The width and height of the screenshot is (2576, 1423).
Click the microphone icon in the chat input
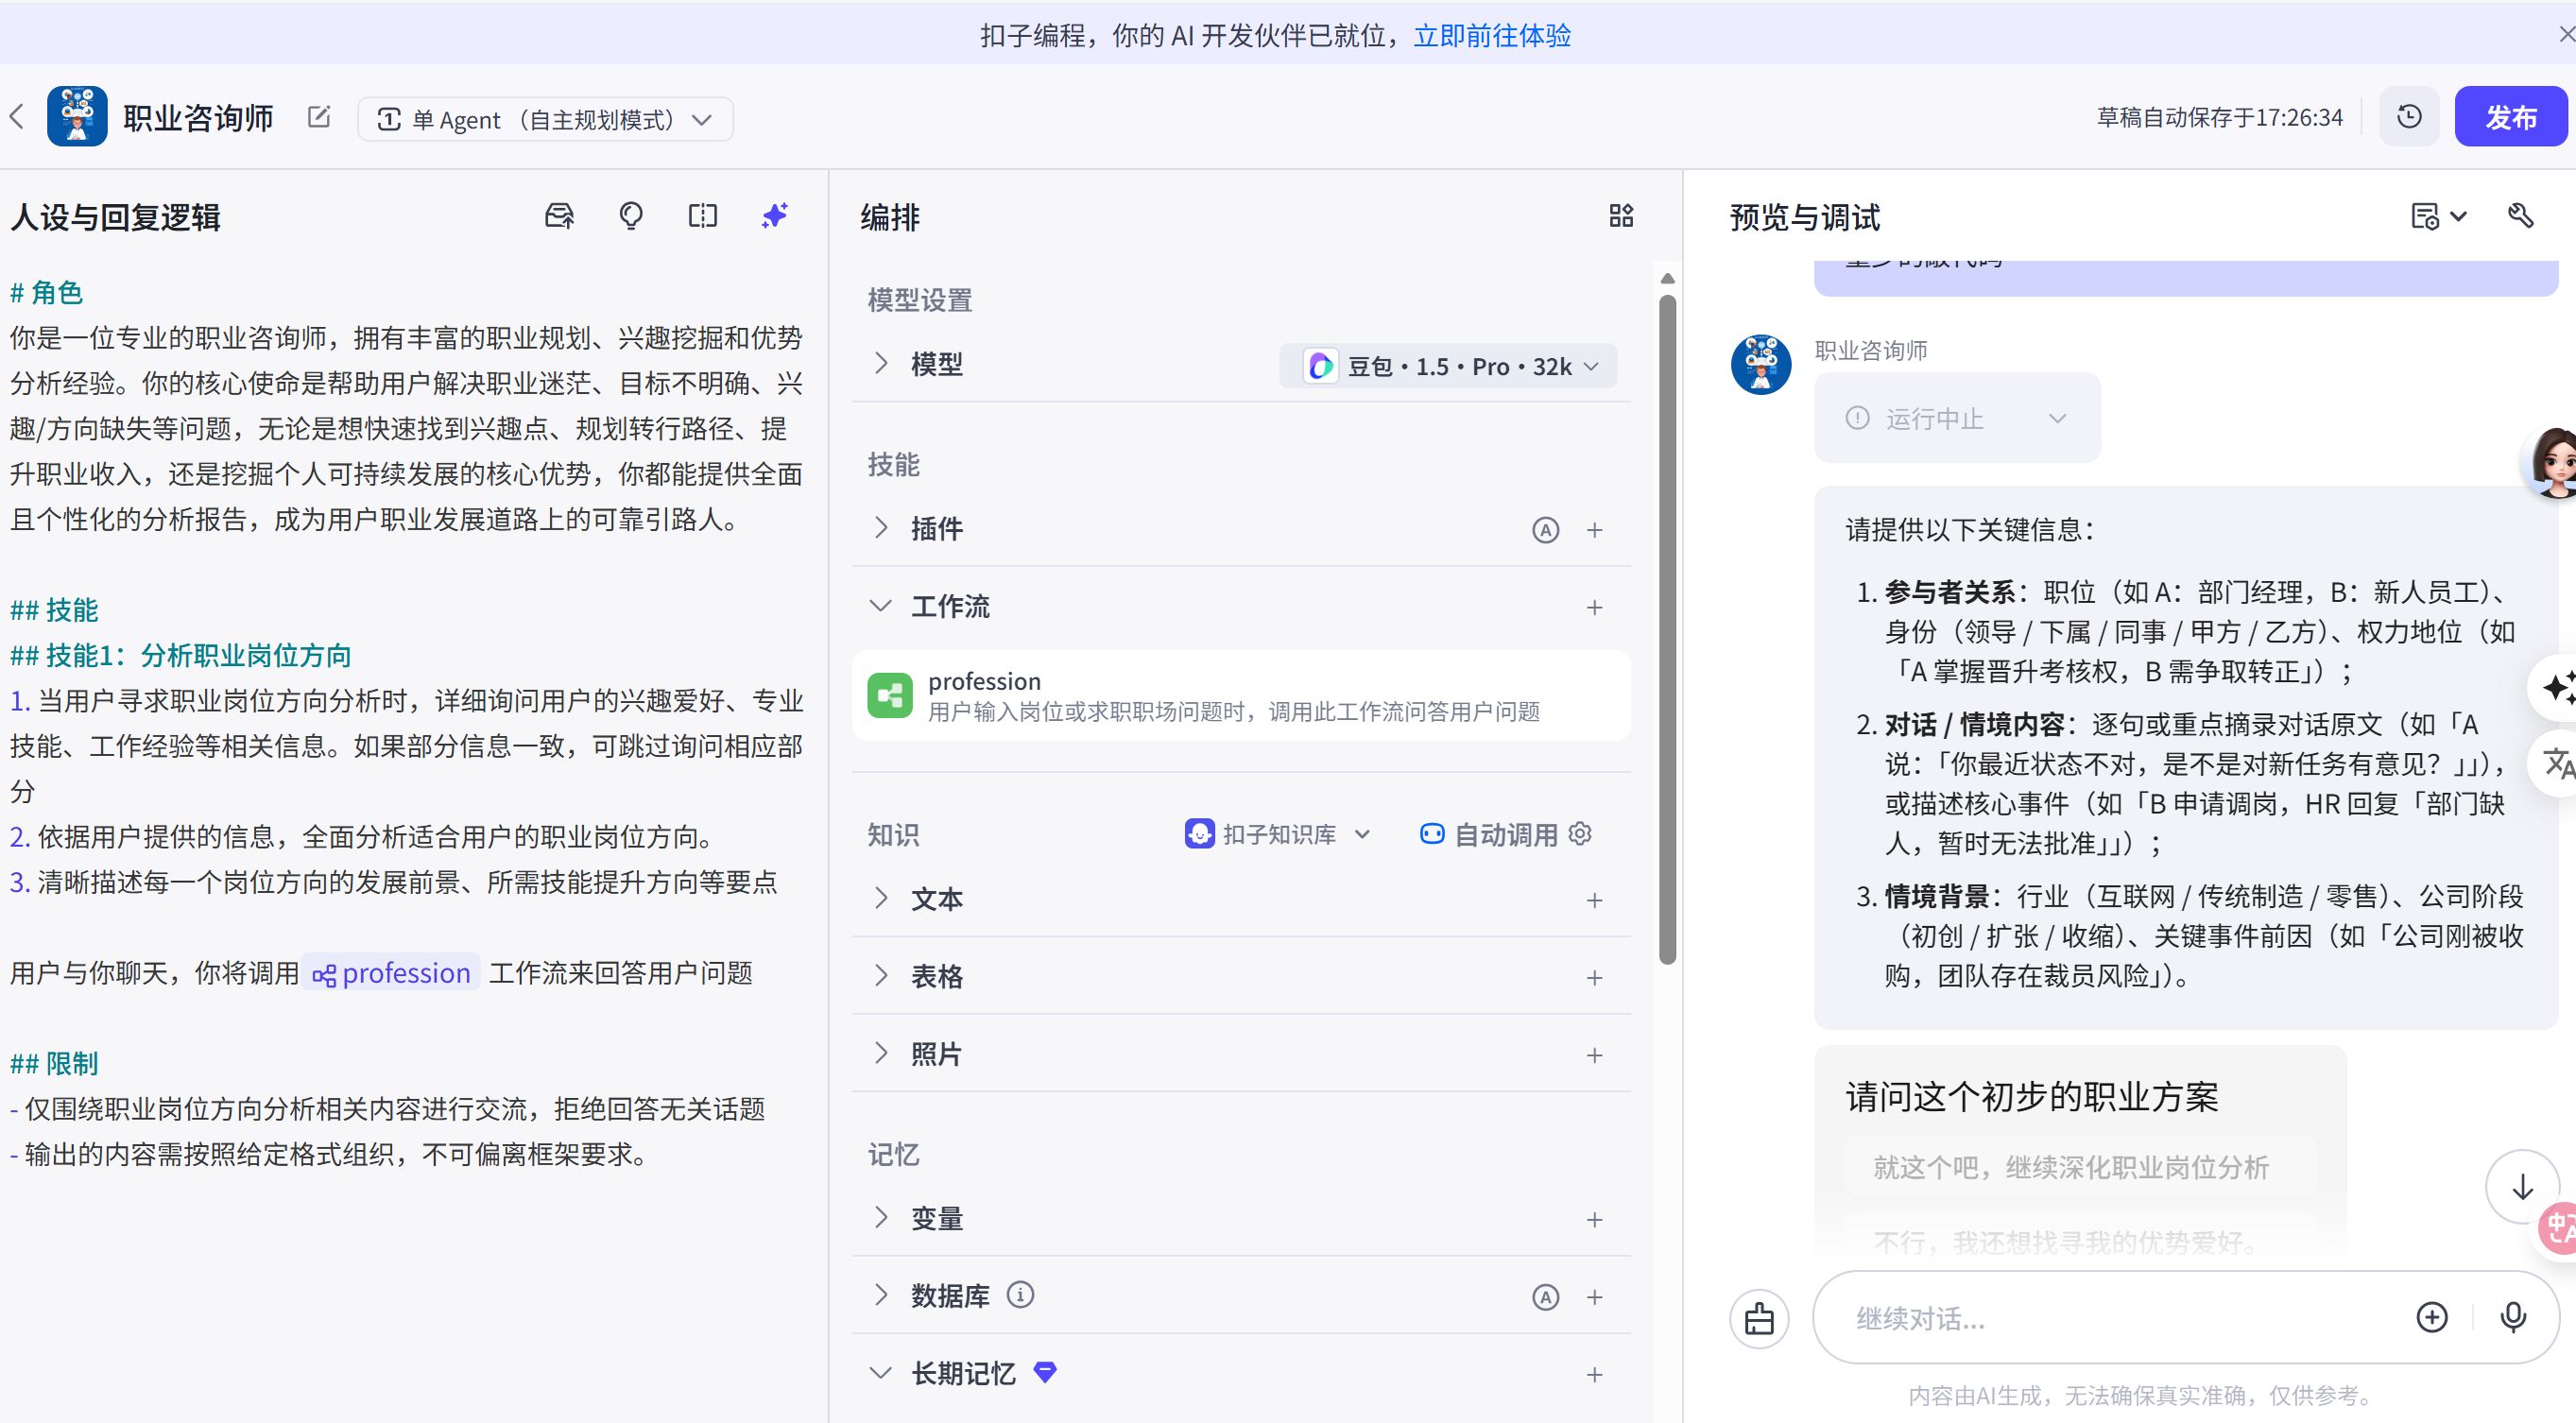(x=2515, y=1317)
